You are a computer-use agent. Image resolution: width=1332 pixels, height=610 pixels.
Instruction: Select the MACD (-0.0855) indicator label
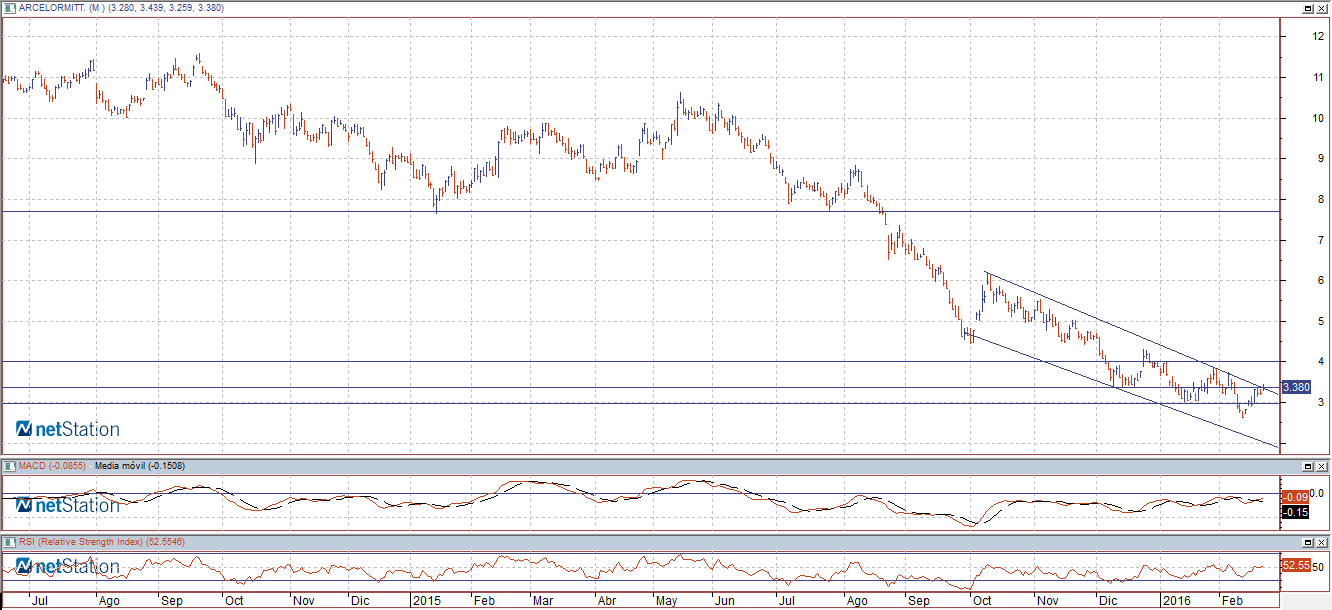[54, 466]
